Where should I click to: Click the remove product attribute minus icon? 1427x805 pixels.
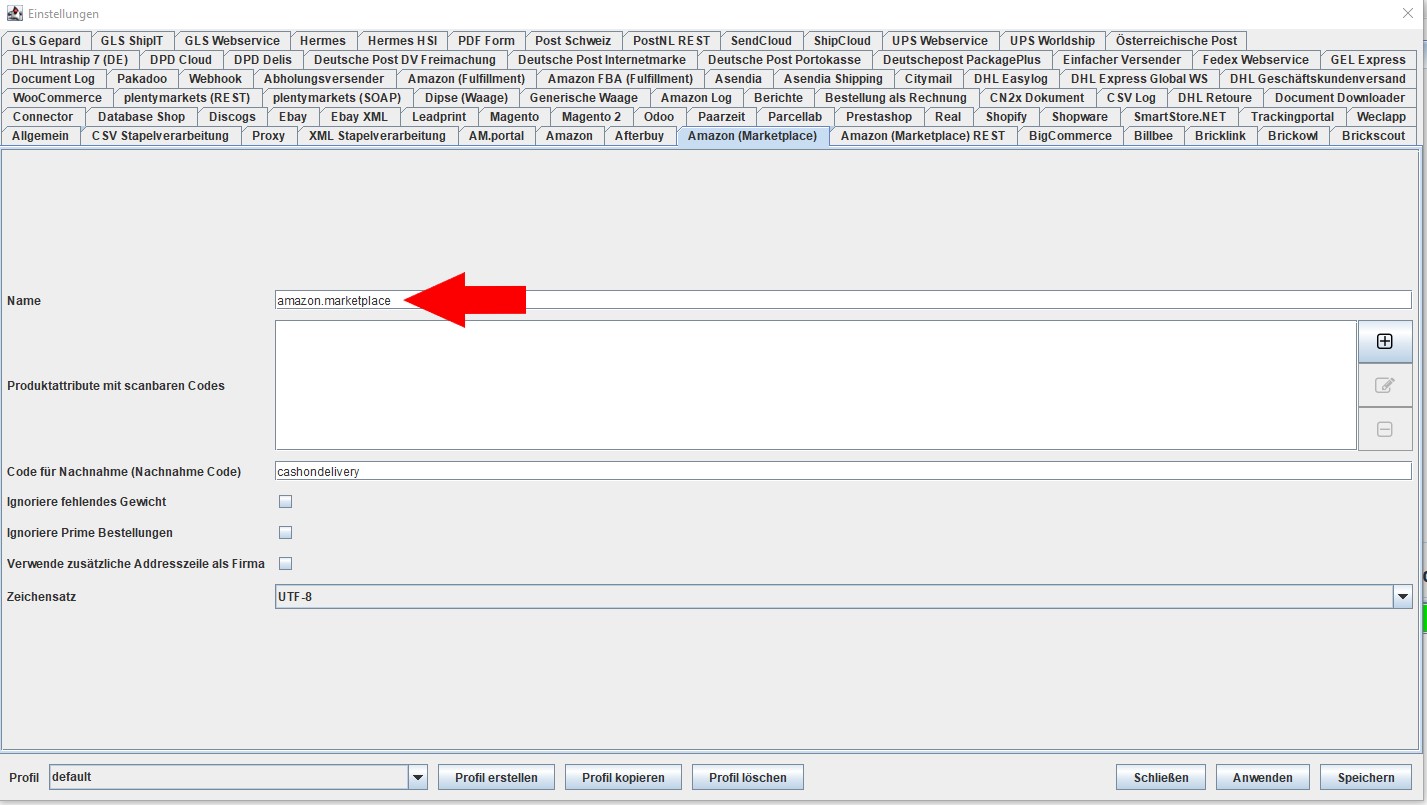(x=1385, y=429)
